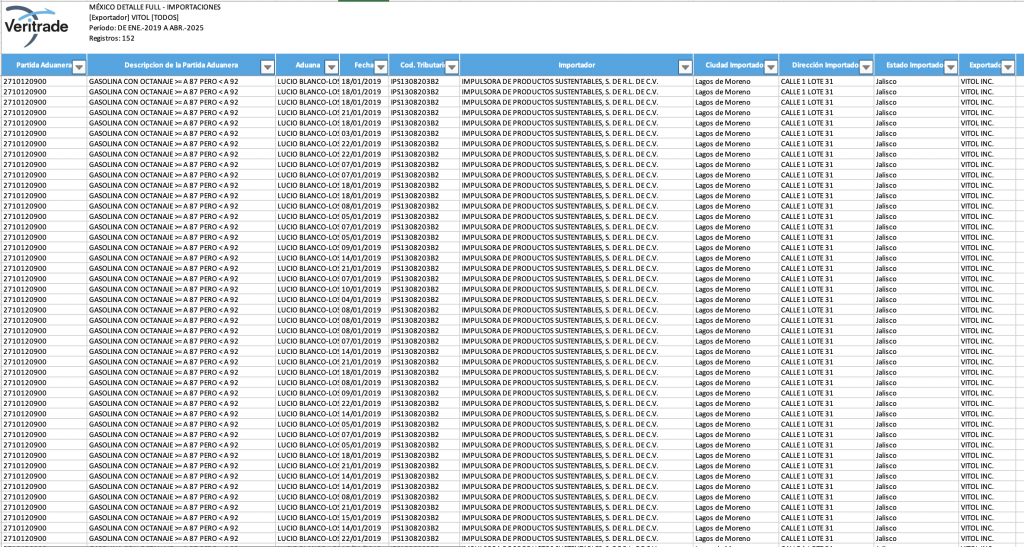Screen dimensions: 1024x547
Task: Select the Importador cell in the 15/01/2019 row
Action: pyautogui.click(x=577, y=518)
